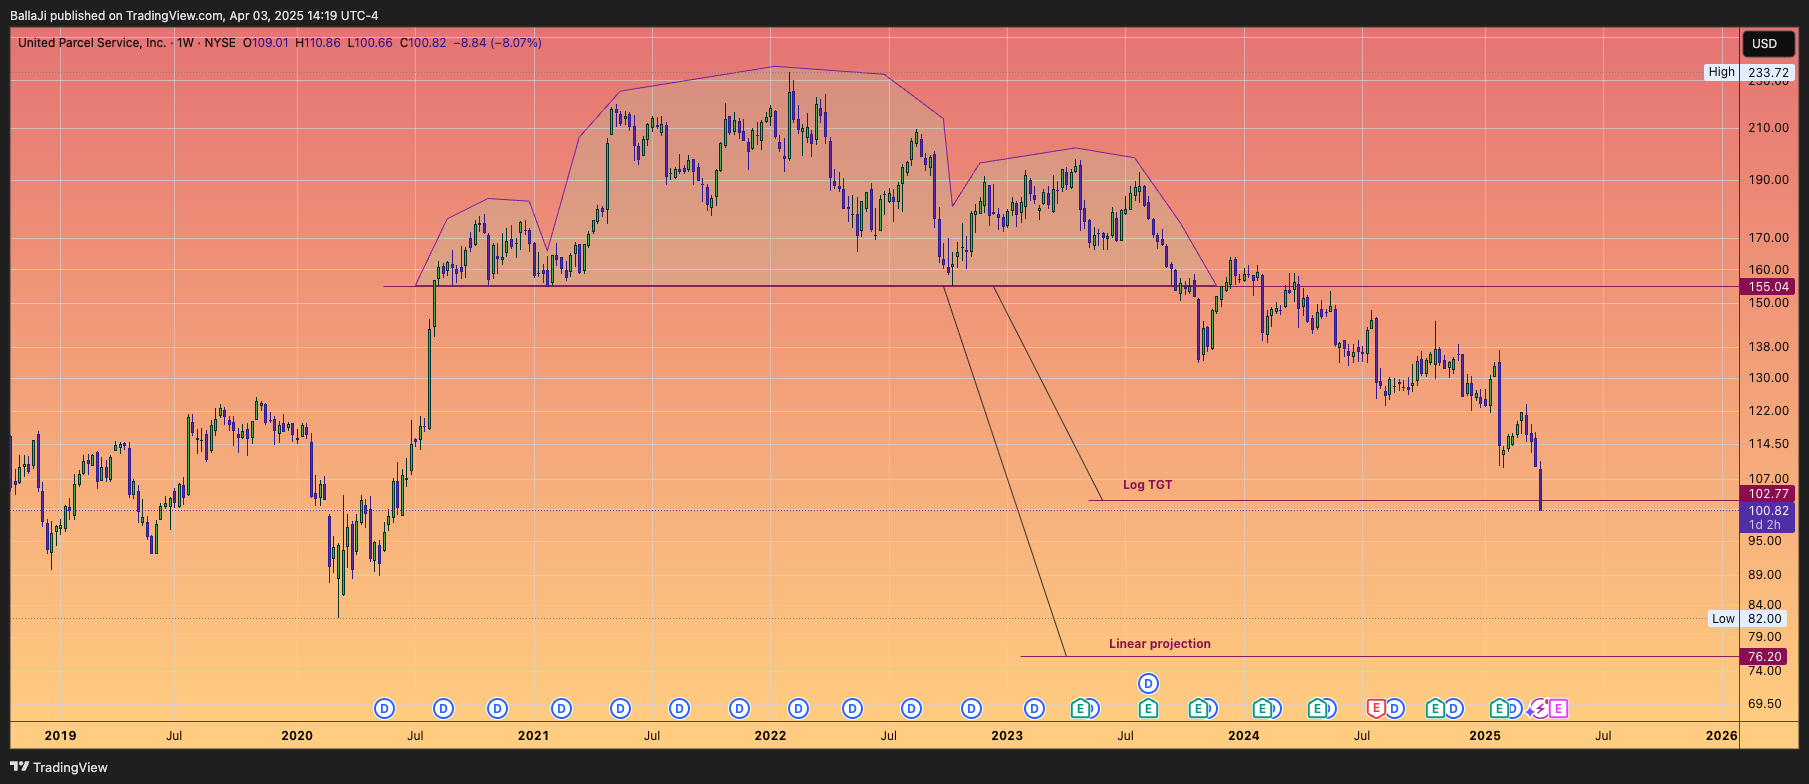This screenshot has width=1809, height=784.
Task: Select the current price label 100.82
Action: click(1768, 511)
